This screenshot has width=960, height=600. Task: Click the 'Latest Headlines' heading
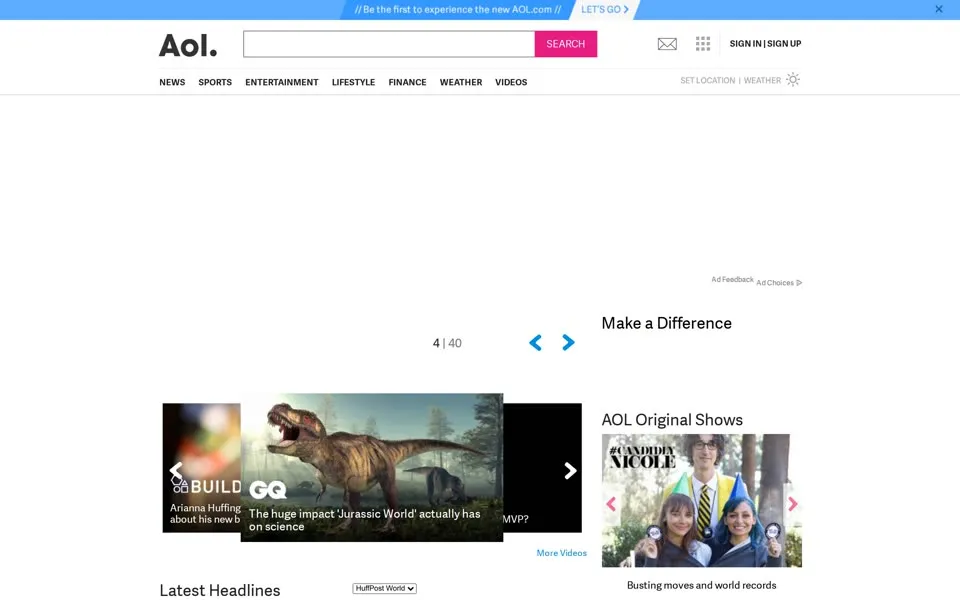coord(220,590)
